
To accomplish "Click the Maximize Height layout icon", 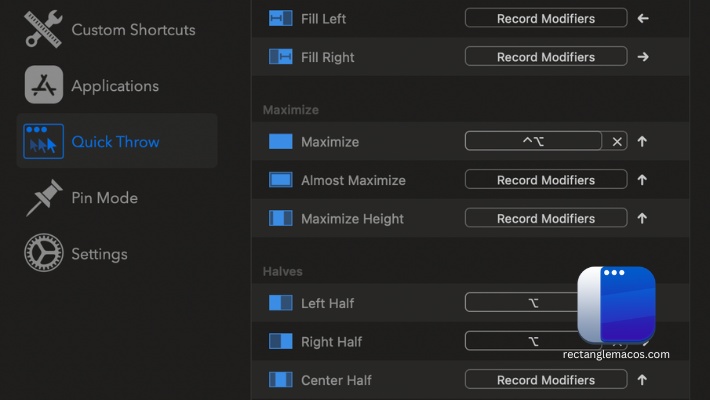I will click(280, 218).
